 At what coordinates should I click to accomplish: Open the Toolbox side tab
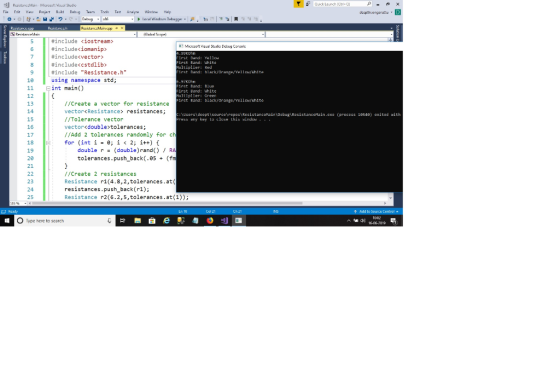(5, 57)
